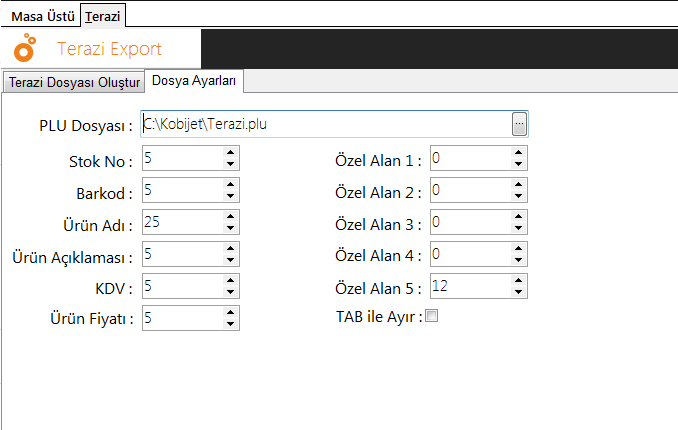Decrease Barkod value with down arrow
The image size is (678, 430).
tap(230, 196)
